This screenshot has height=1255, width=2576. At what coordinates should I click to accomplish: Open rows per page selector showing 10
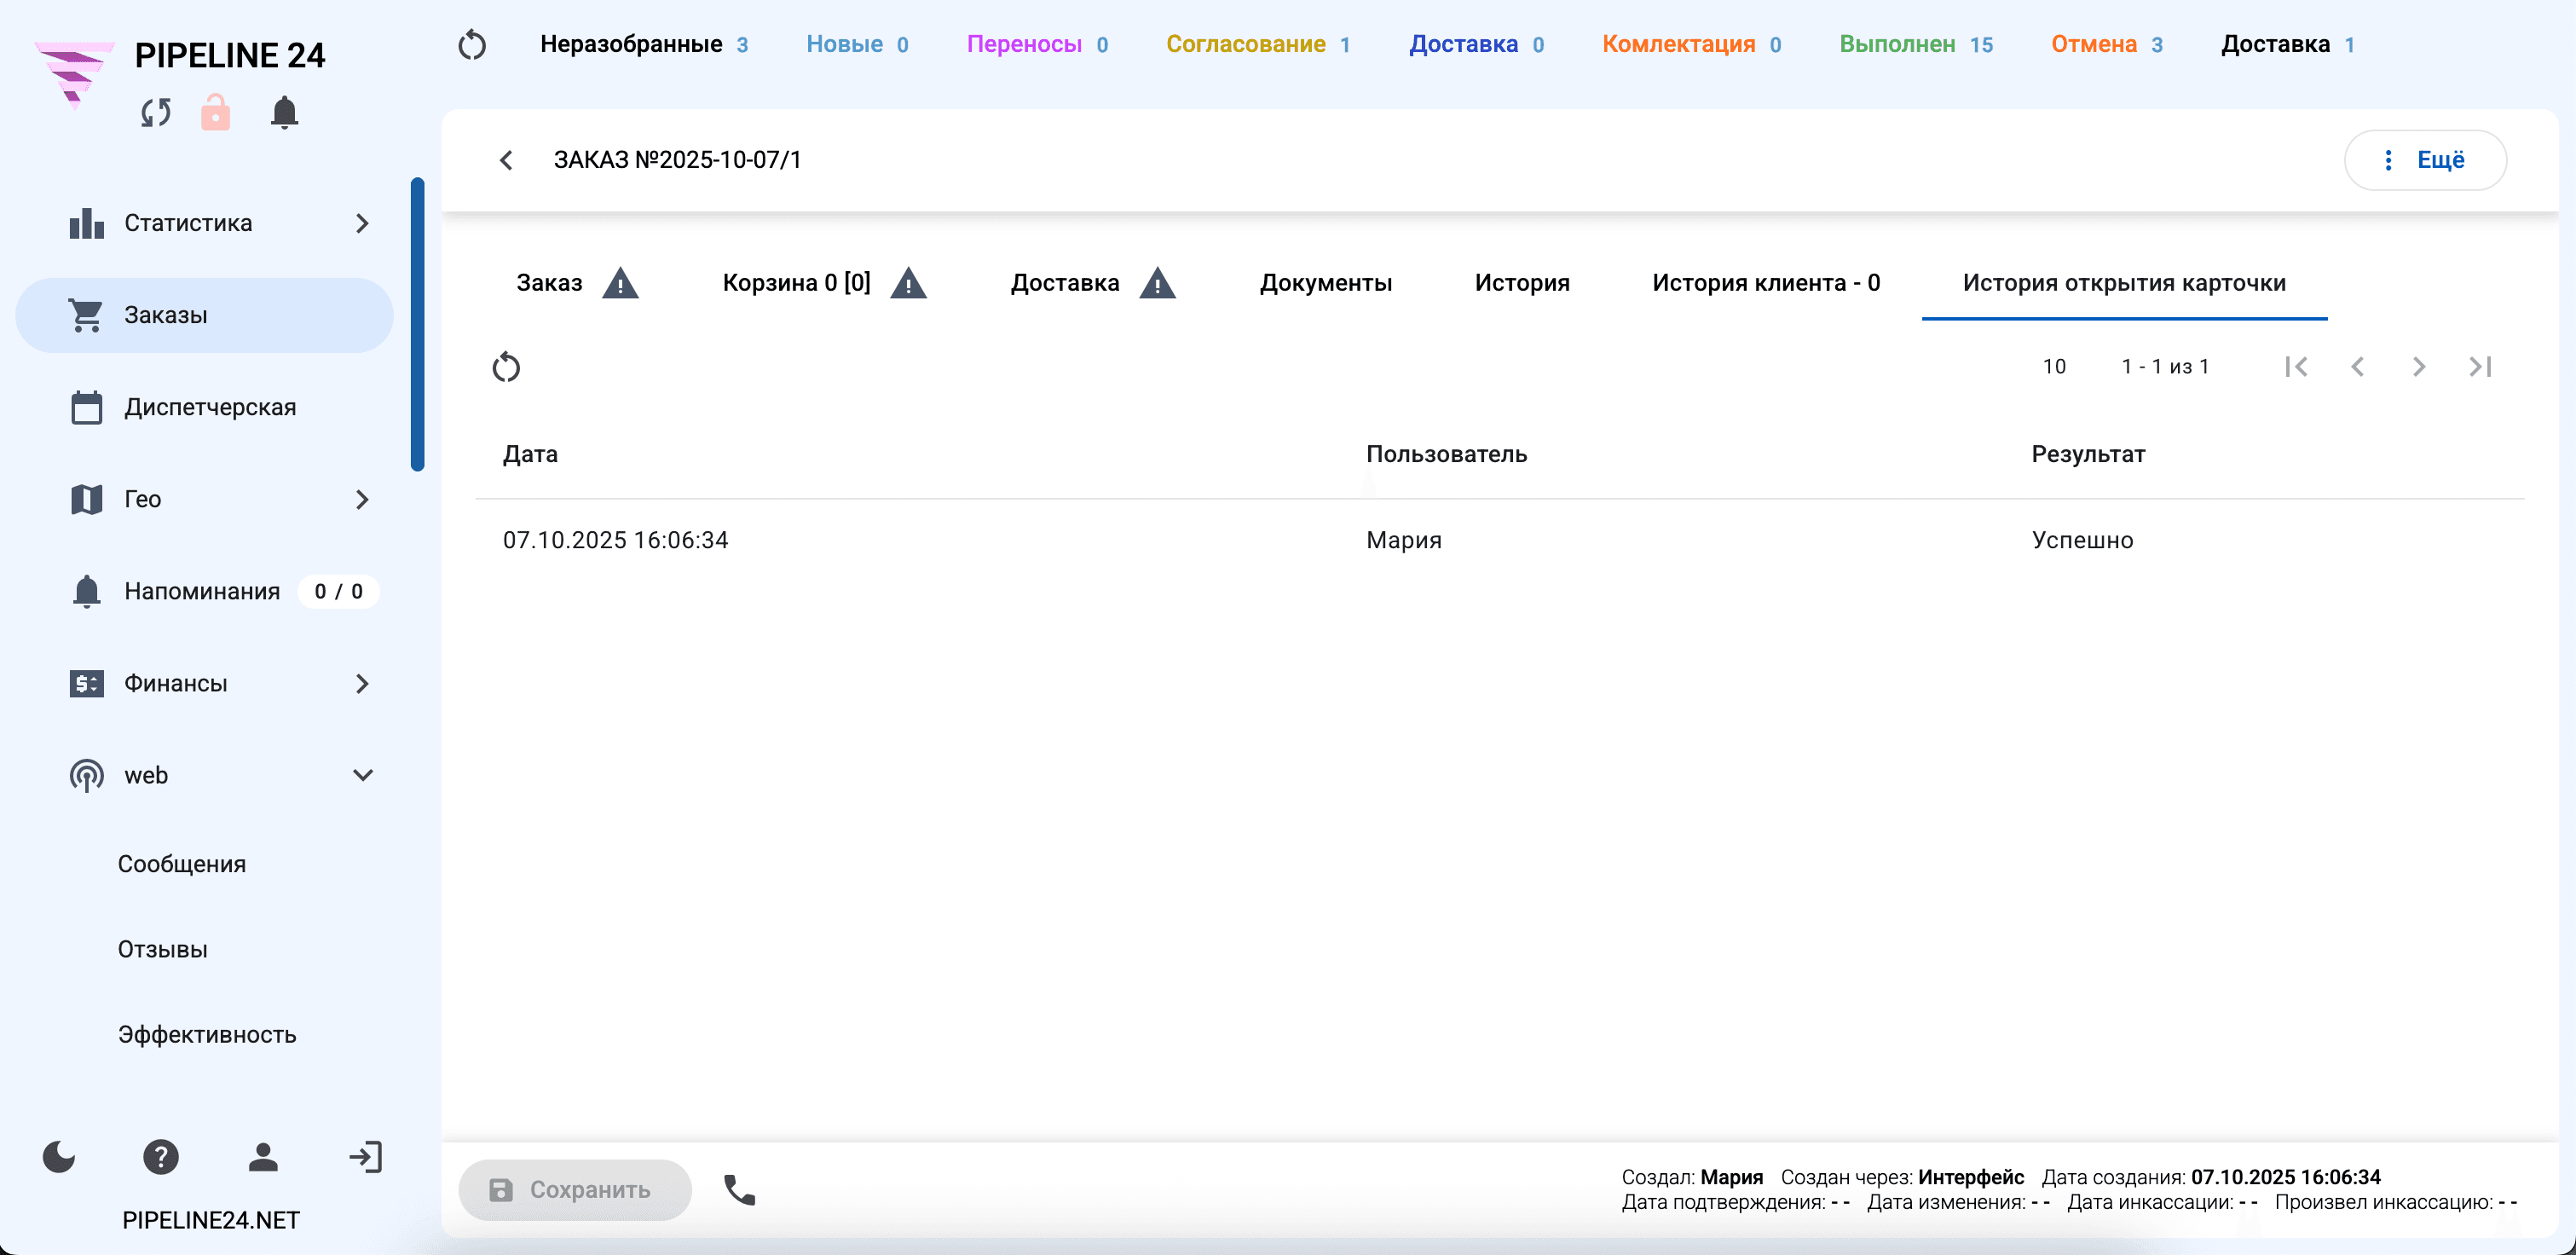(2054, 367)
